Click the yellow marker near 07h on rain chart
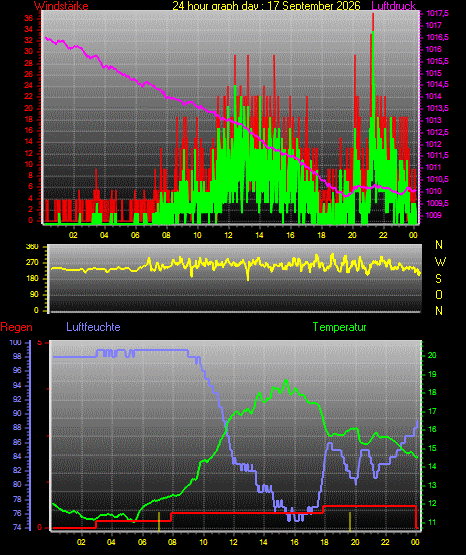The width and height of the screenshot is (466, 555). point(159,521)
